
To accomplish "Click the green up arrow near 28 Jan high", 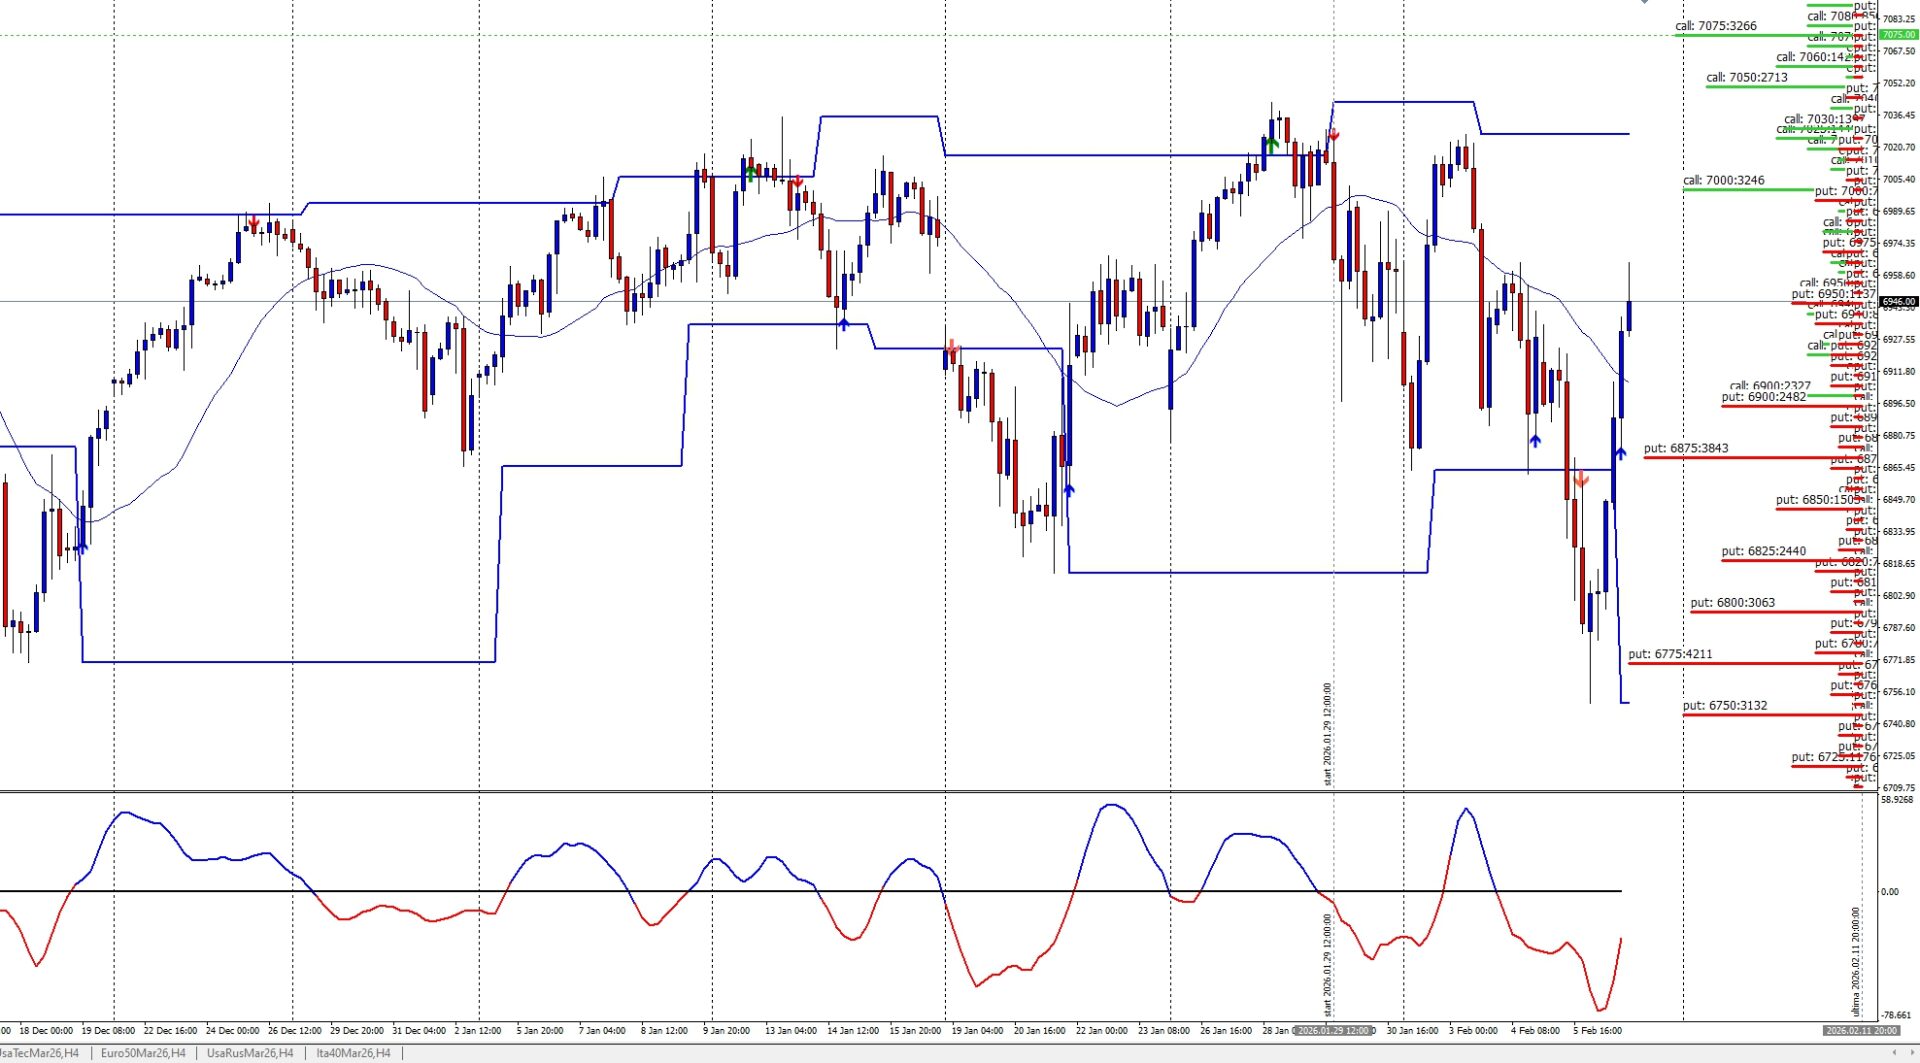I will click(x=1271, y=144).
